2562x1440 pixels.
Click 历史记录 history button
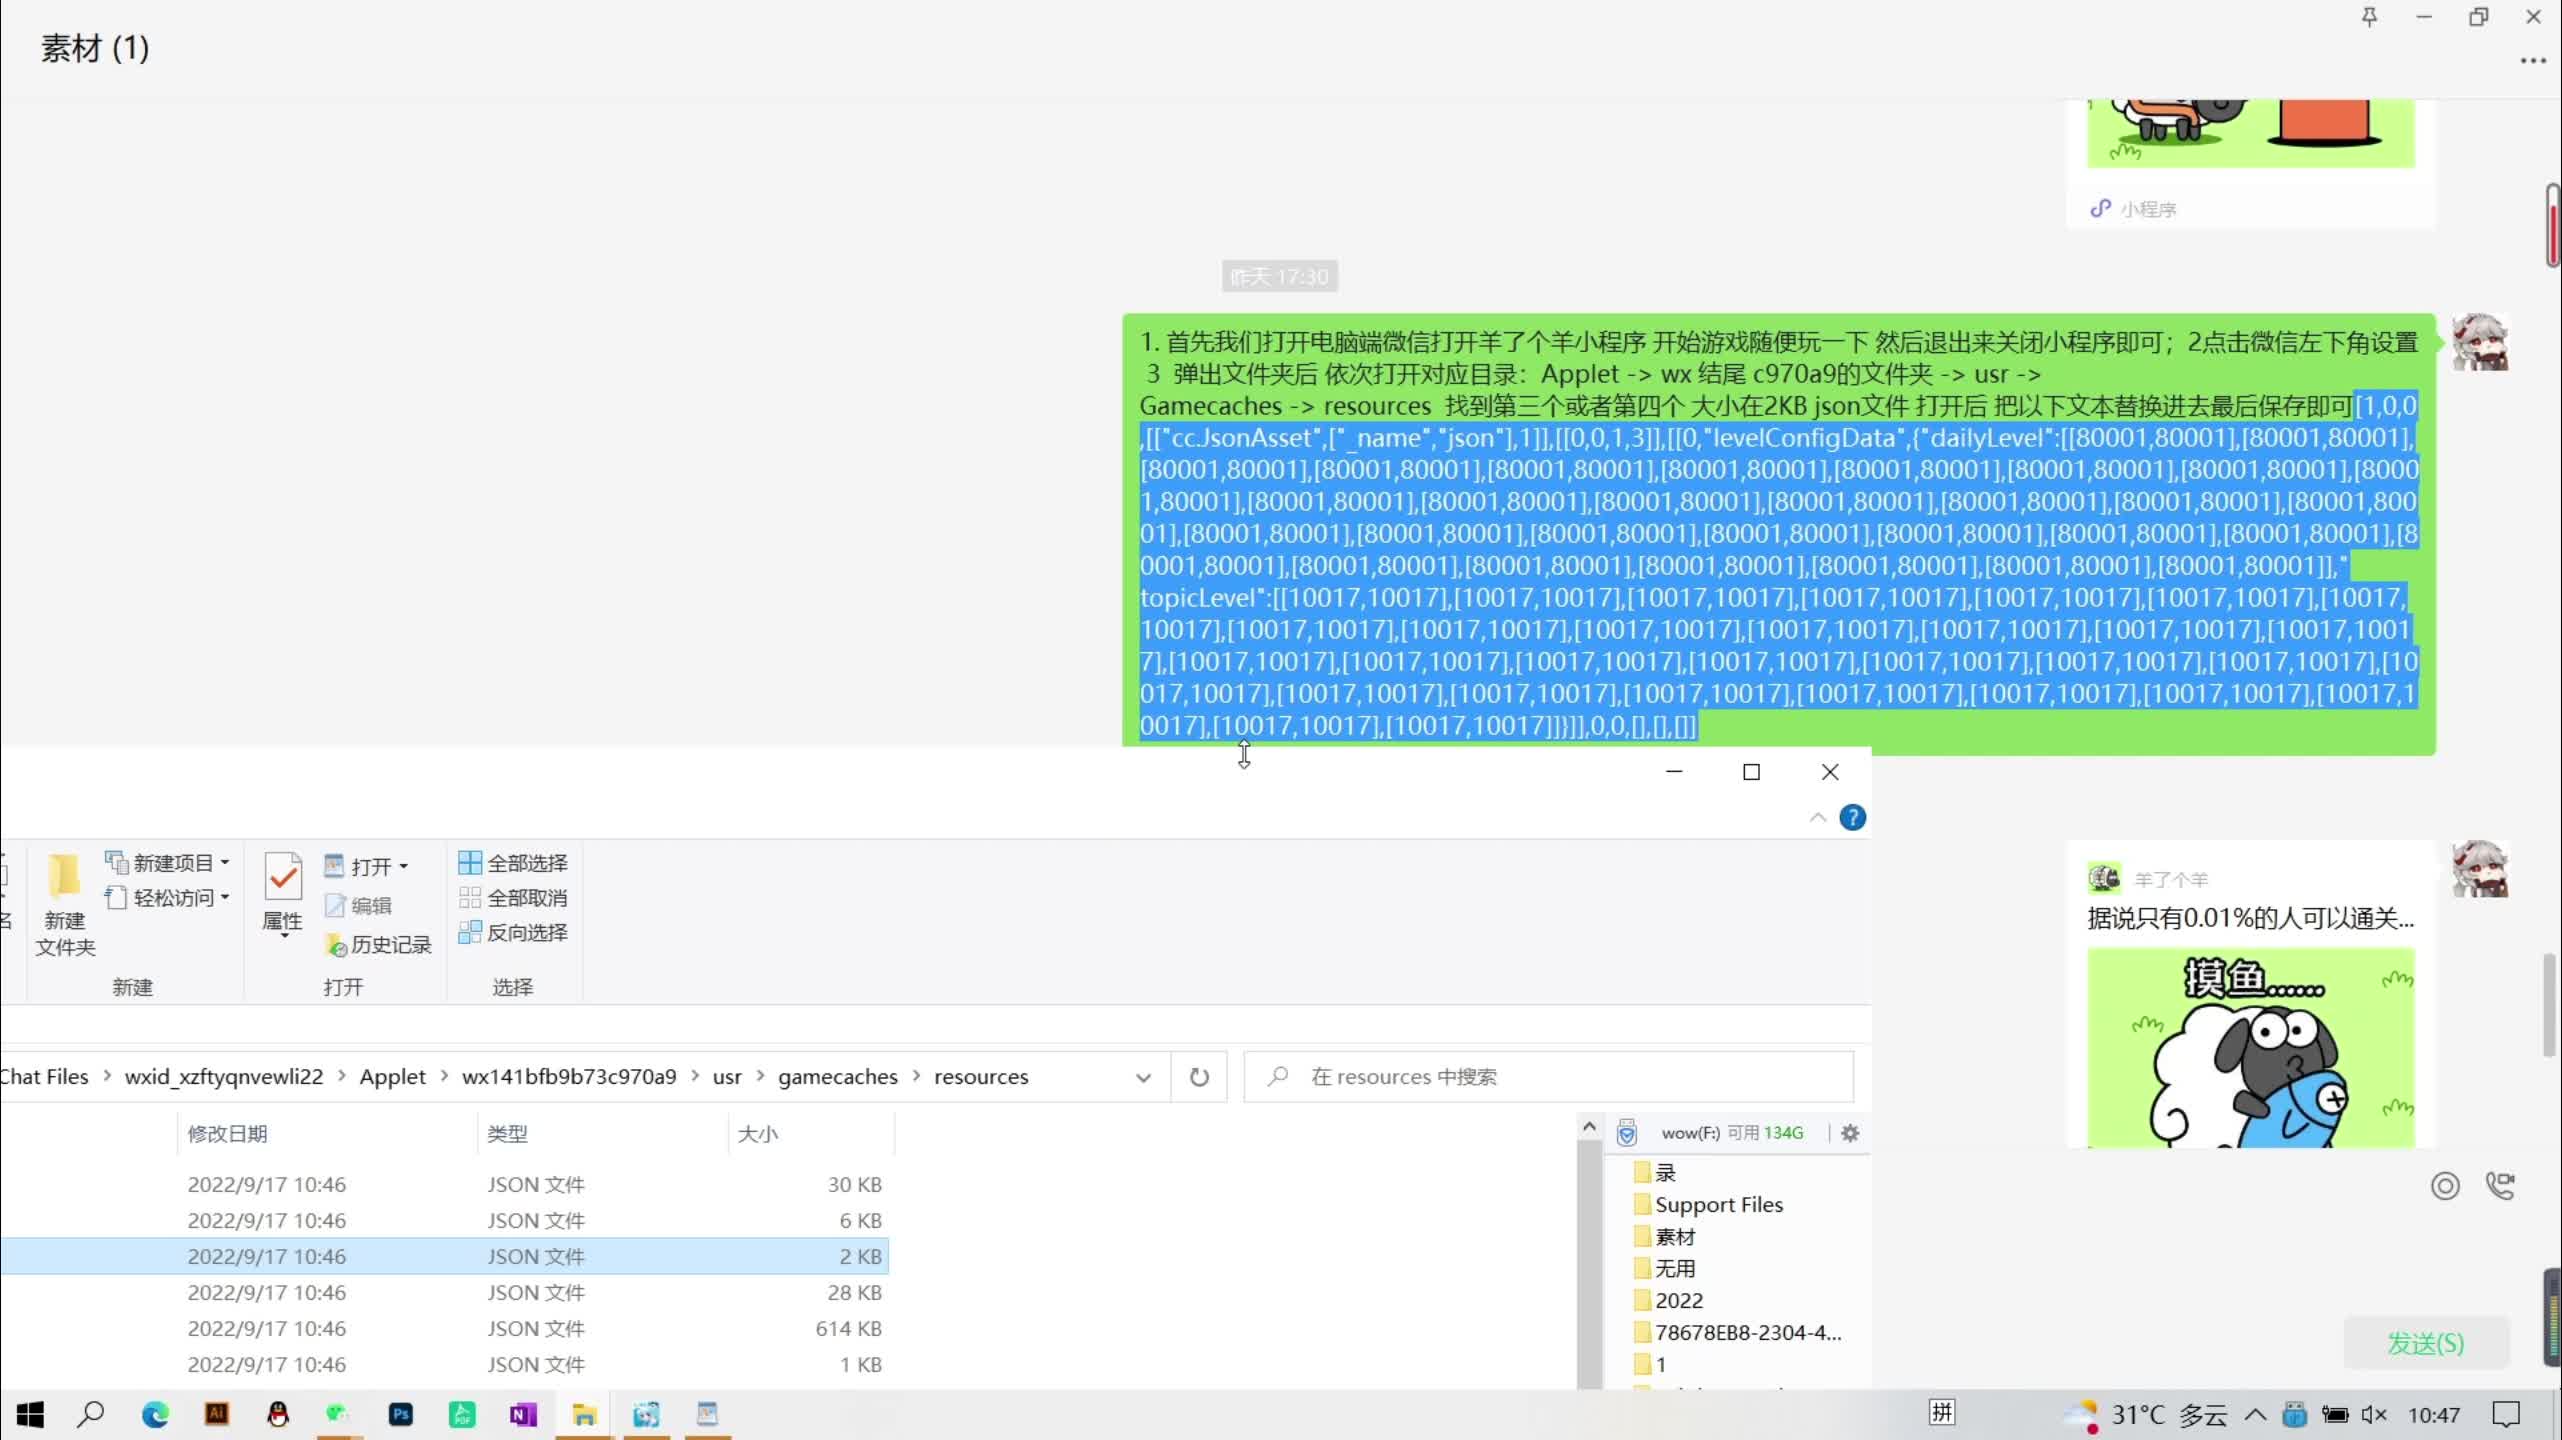(x=378, y=944)
